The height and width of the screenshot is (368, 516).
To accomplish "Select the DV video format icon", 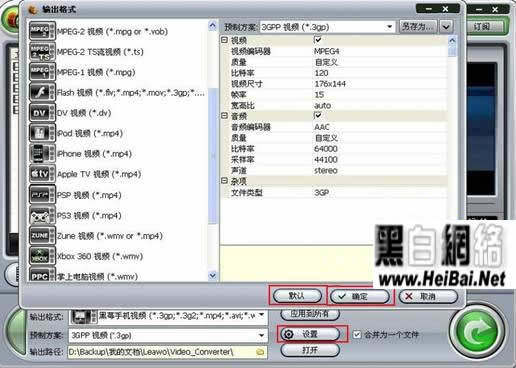I will click(x=42, y=113).
